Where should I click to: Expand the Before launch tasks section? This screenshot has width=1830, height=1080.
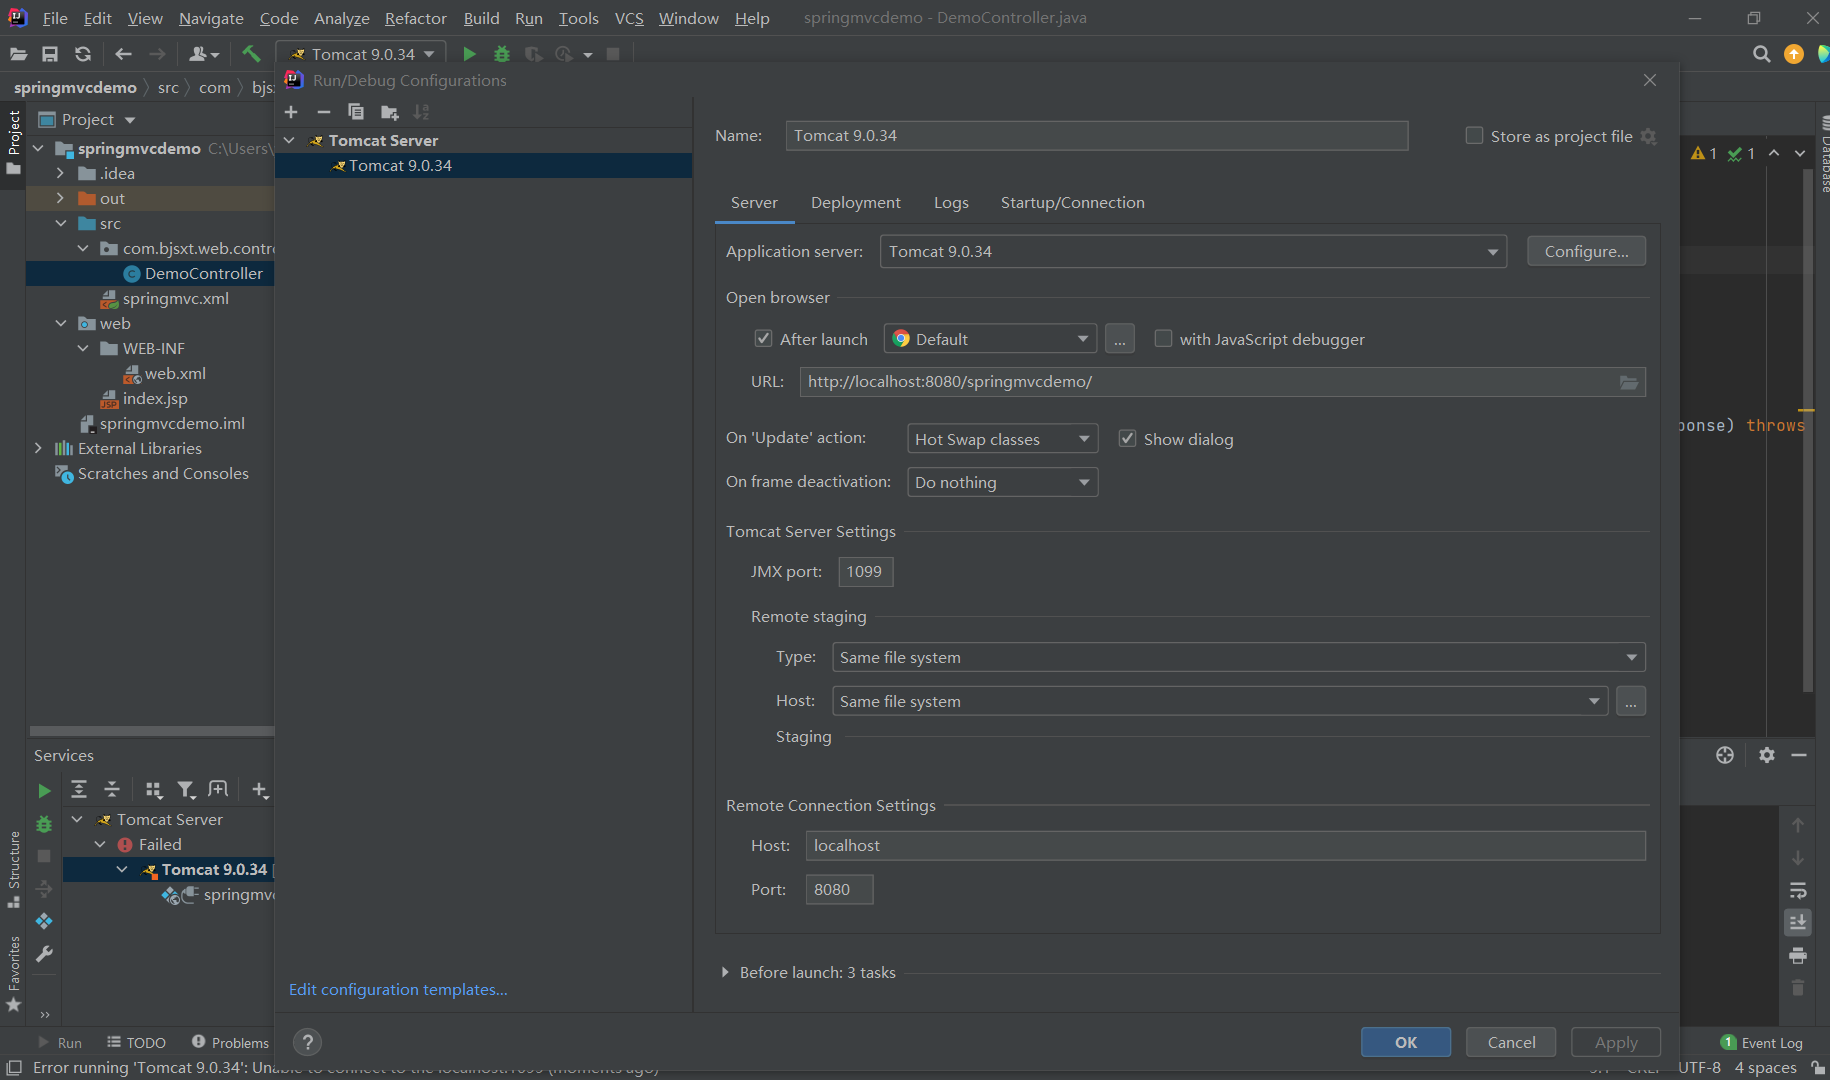tap(725, 972)
